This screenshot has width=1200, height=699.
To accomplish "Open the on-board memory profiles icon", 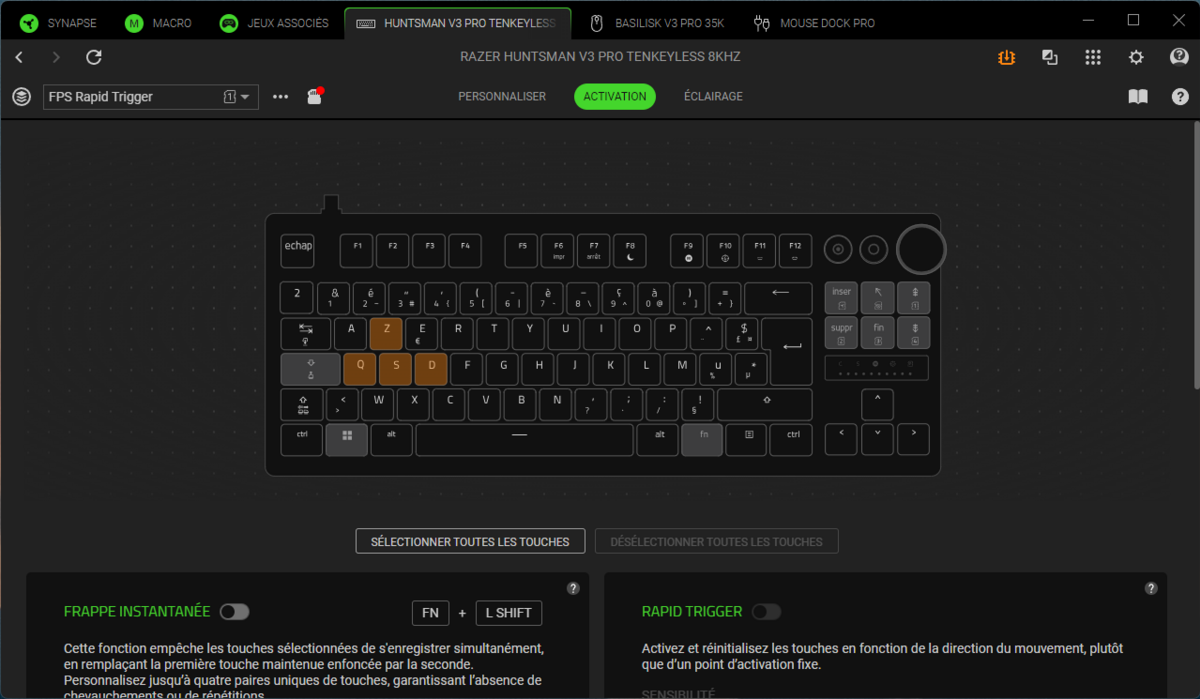I will [314, 96].
